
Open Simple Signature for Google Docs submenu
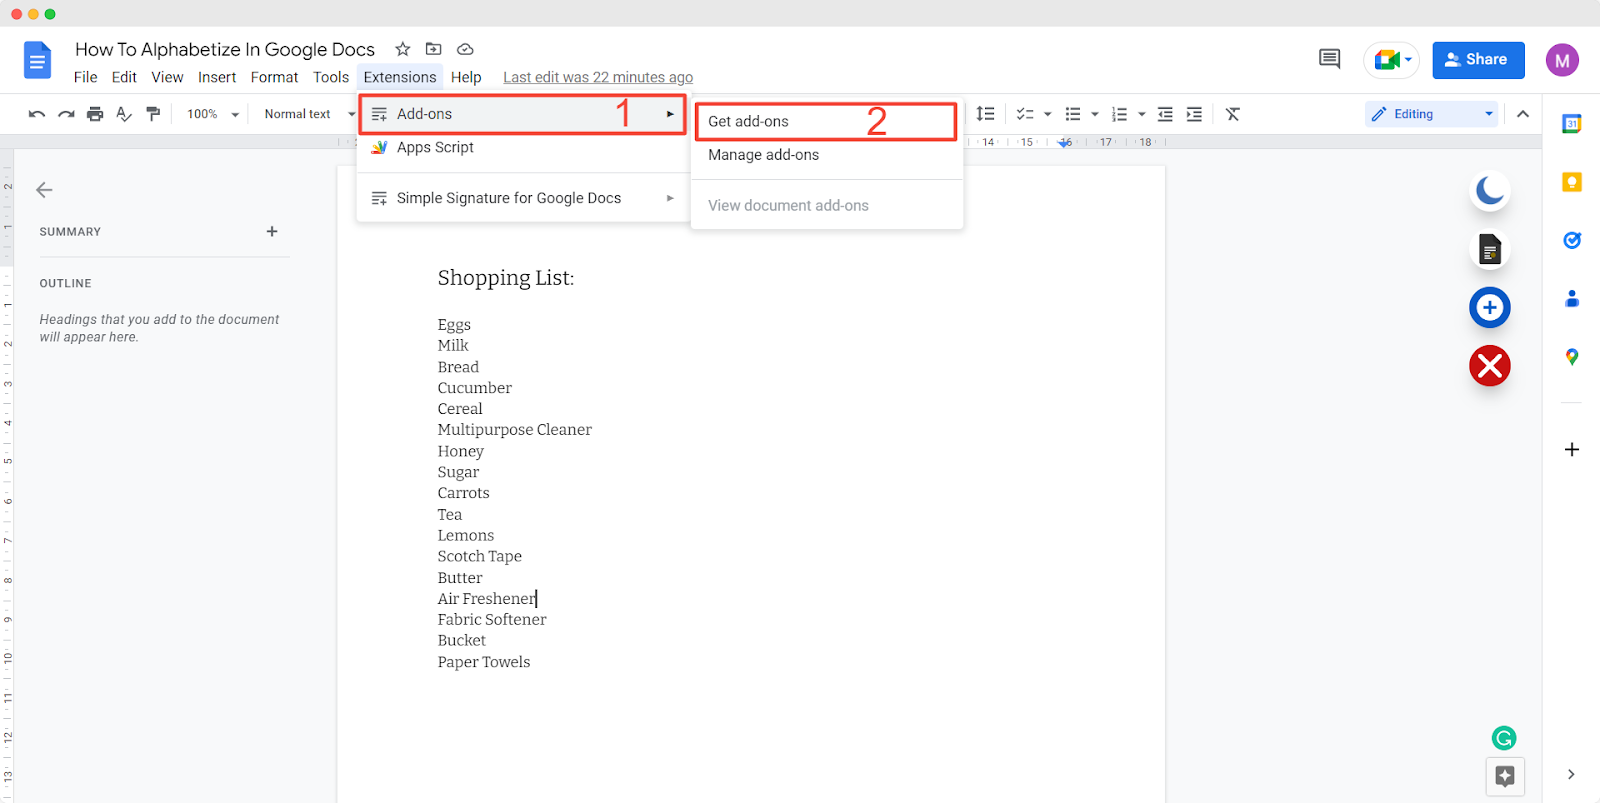pos(523,198)
